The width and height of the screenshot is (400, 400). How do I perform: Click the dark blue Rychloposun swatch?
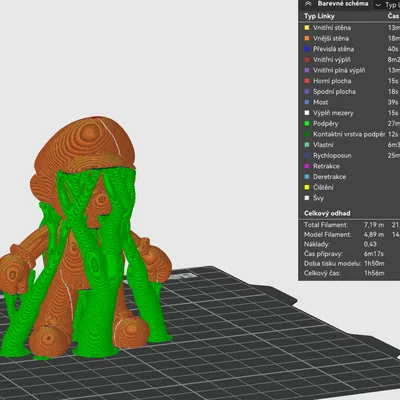click(307, 156)
